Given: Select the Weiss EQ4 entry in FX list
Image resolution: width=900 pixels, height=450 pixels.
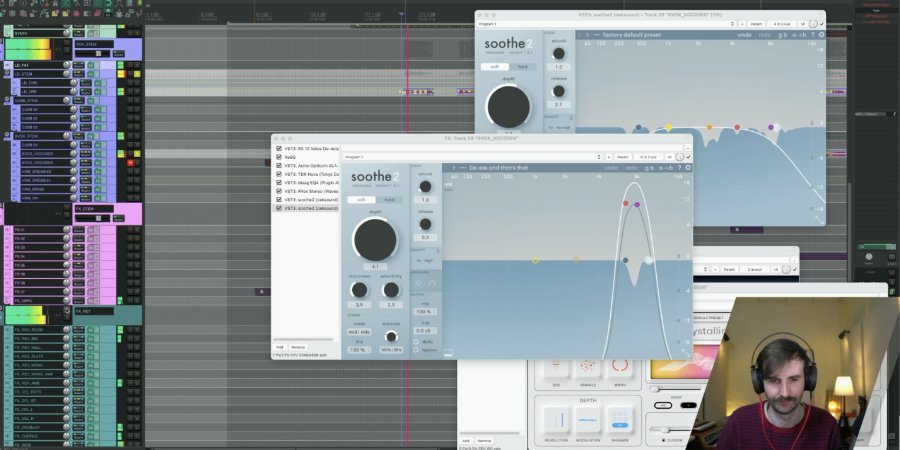Looking at the screenshot, I should tap(312, 182).
